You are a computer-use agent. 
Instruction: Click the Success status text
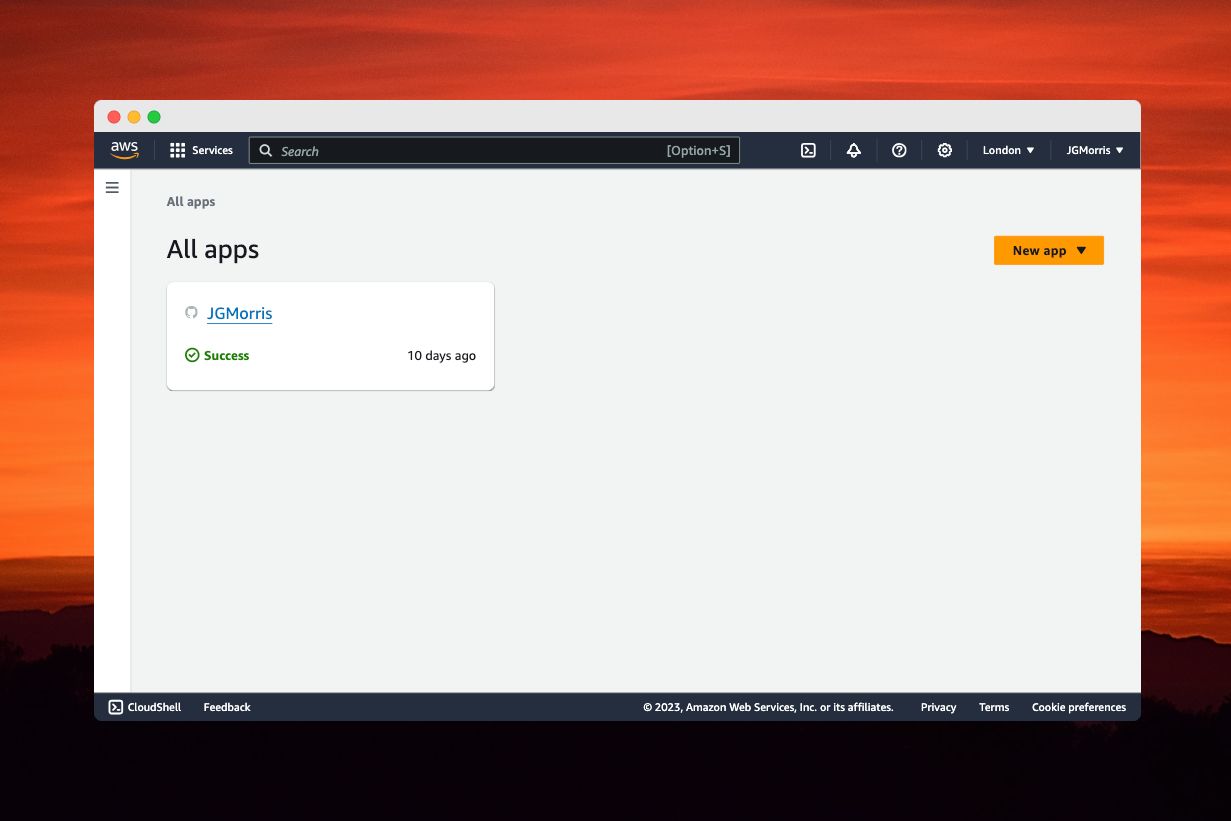(x=227, y=355)
